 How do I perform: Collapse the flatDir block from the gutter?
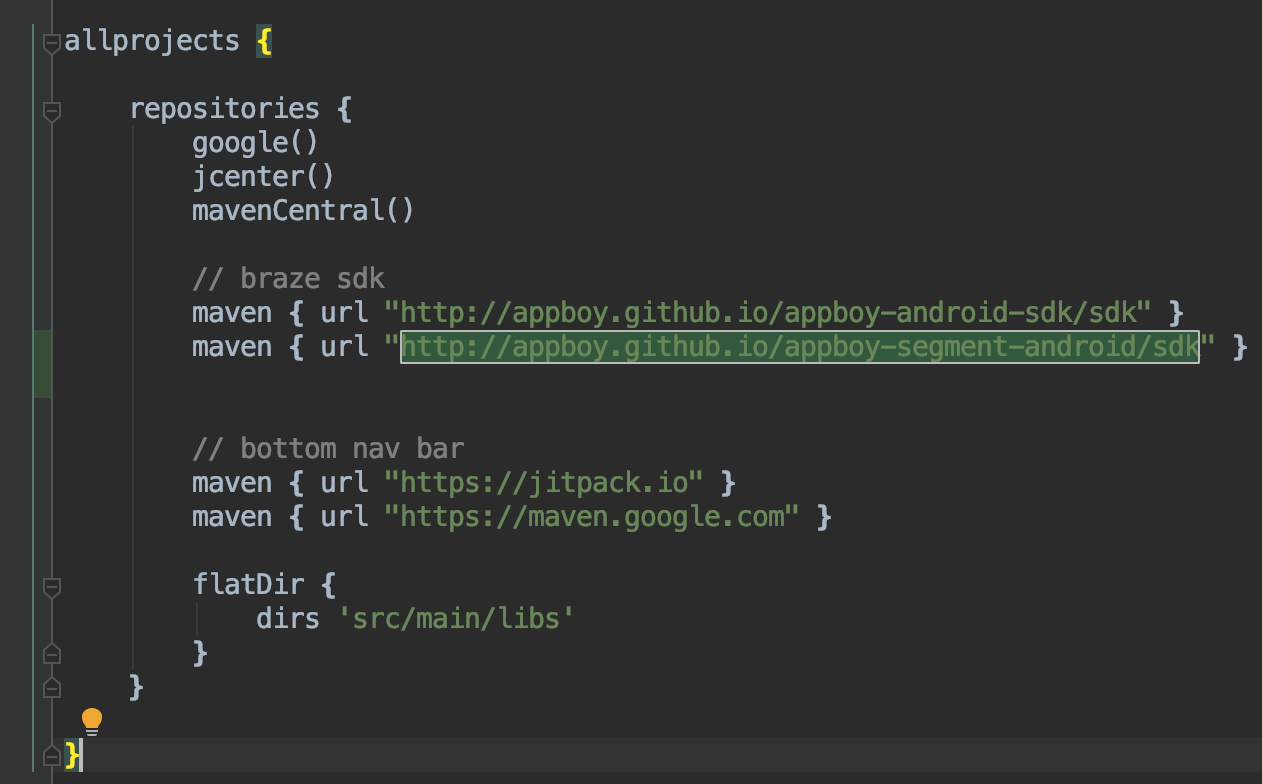point(51,589)
